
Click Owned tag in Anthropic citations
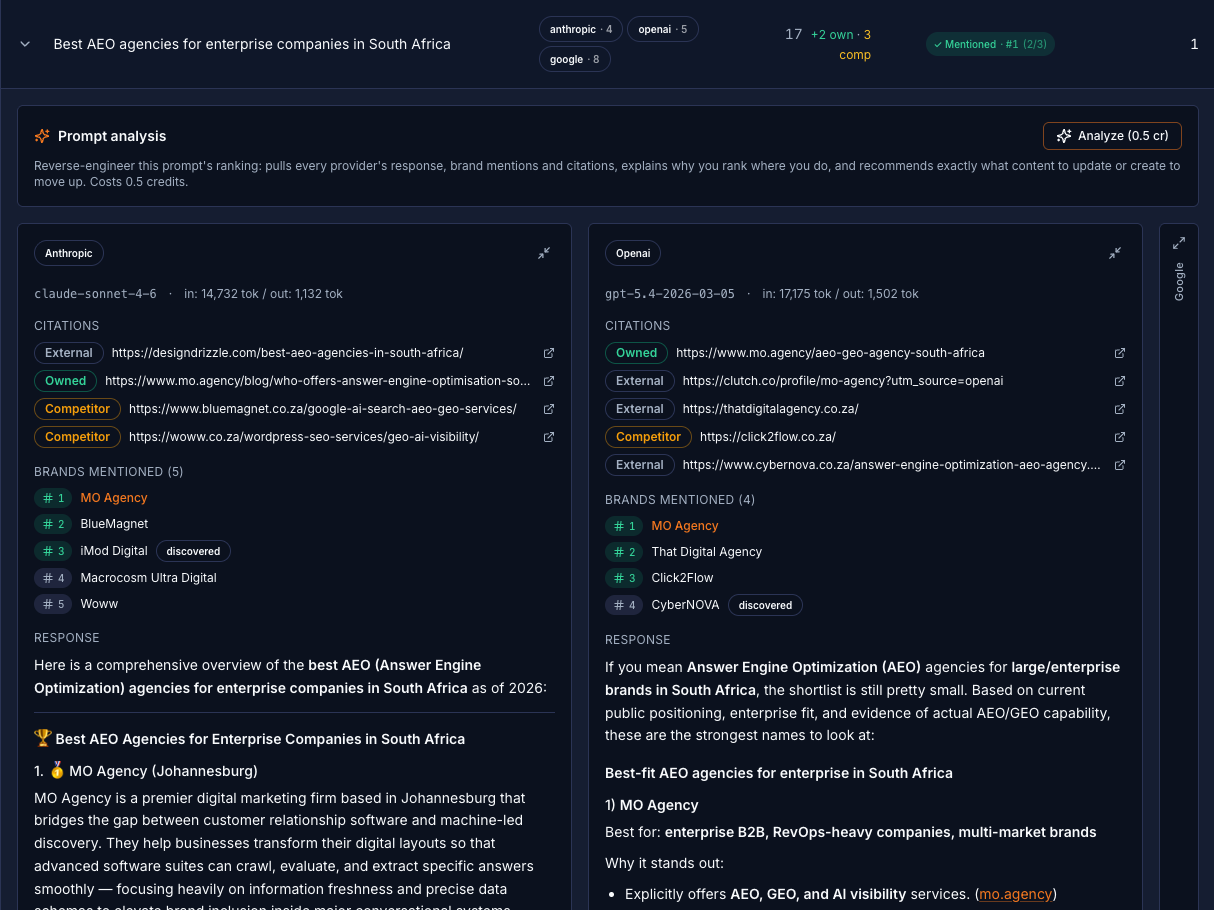(x=66, y=381)
